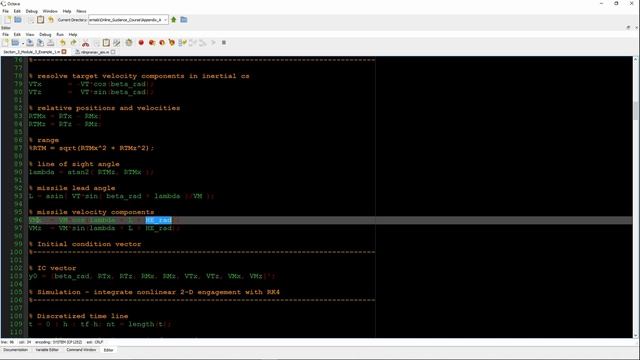Screen dimensions: 640x360
Task: Switch to Variable Editor tab
Action: pos(47,350)
